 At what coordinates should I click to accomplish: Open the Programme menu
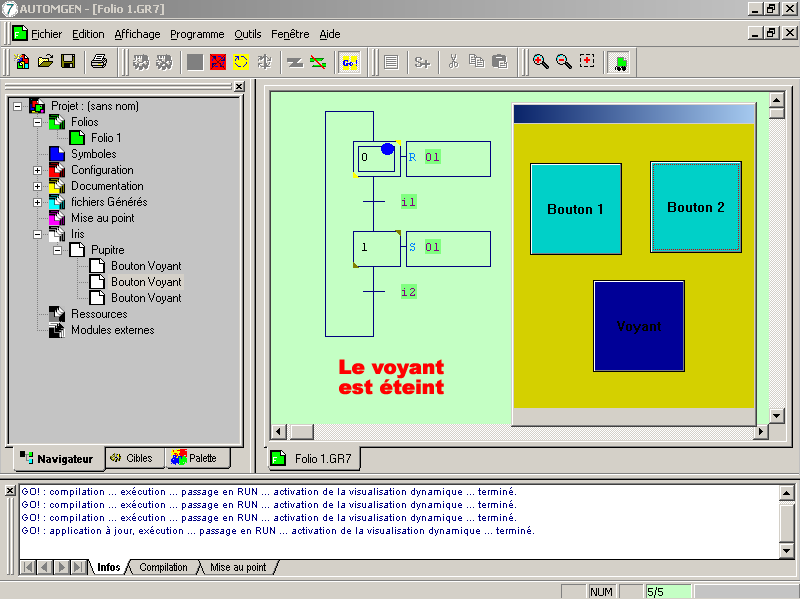click(197, 34)
